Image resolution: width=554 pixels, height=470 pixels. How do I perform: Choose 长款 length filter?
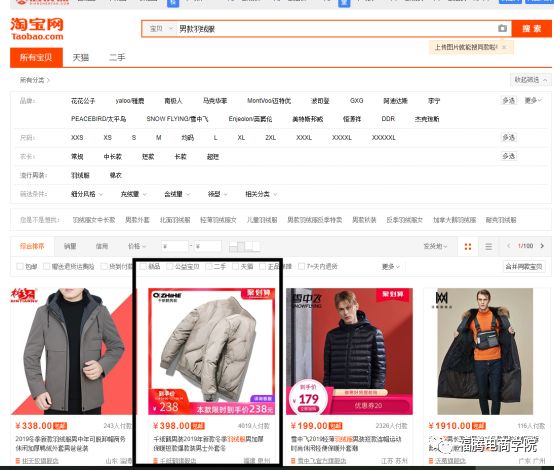[x=180, y=157]
